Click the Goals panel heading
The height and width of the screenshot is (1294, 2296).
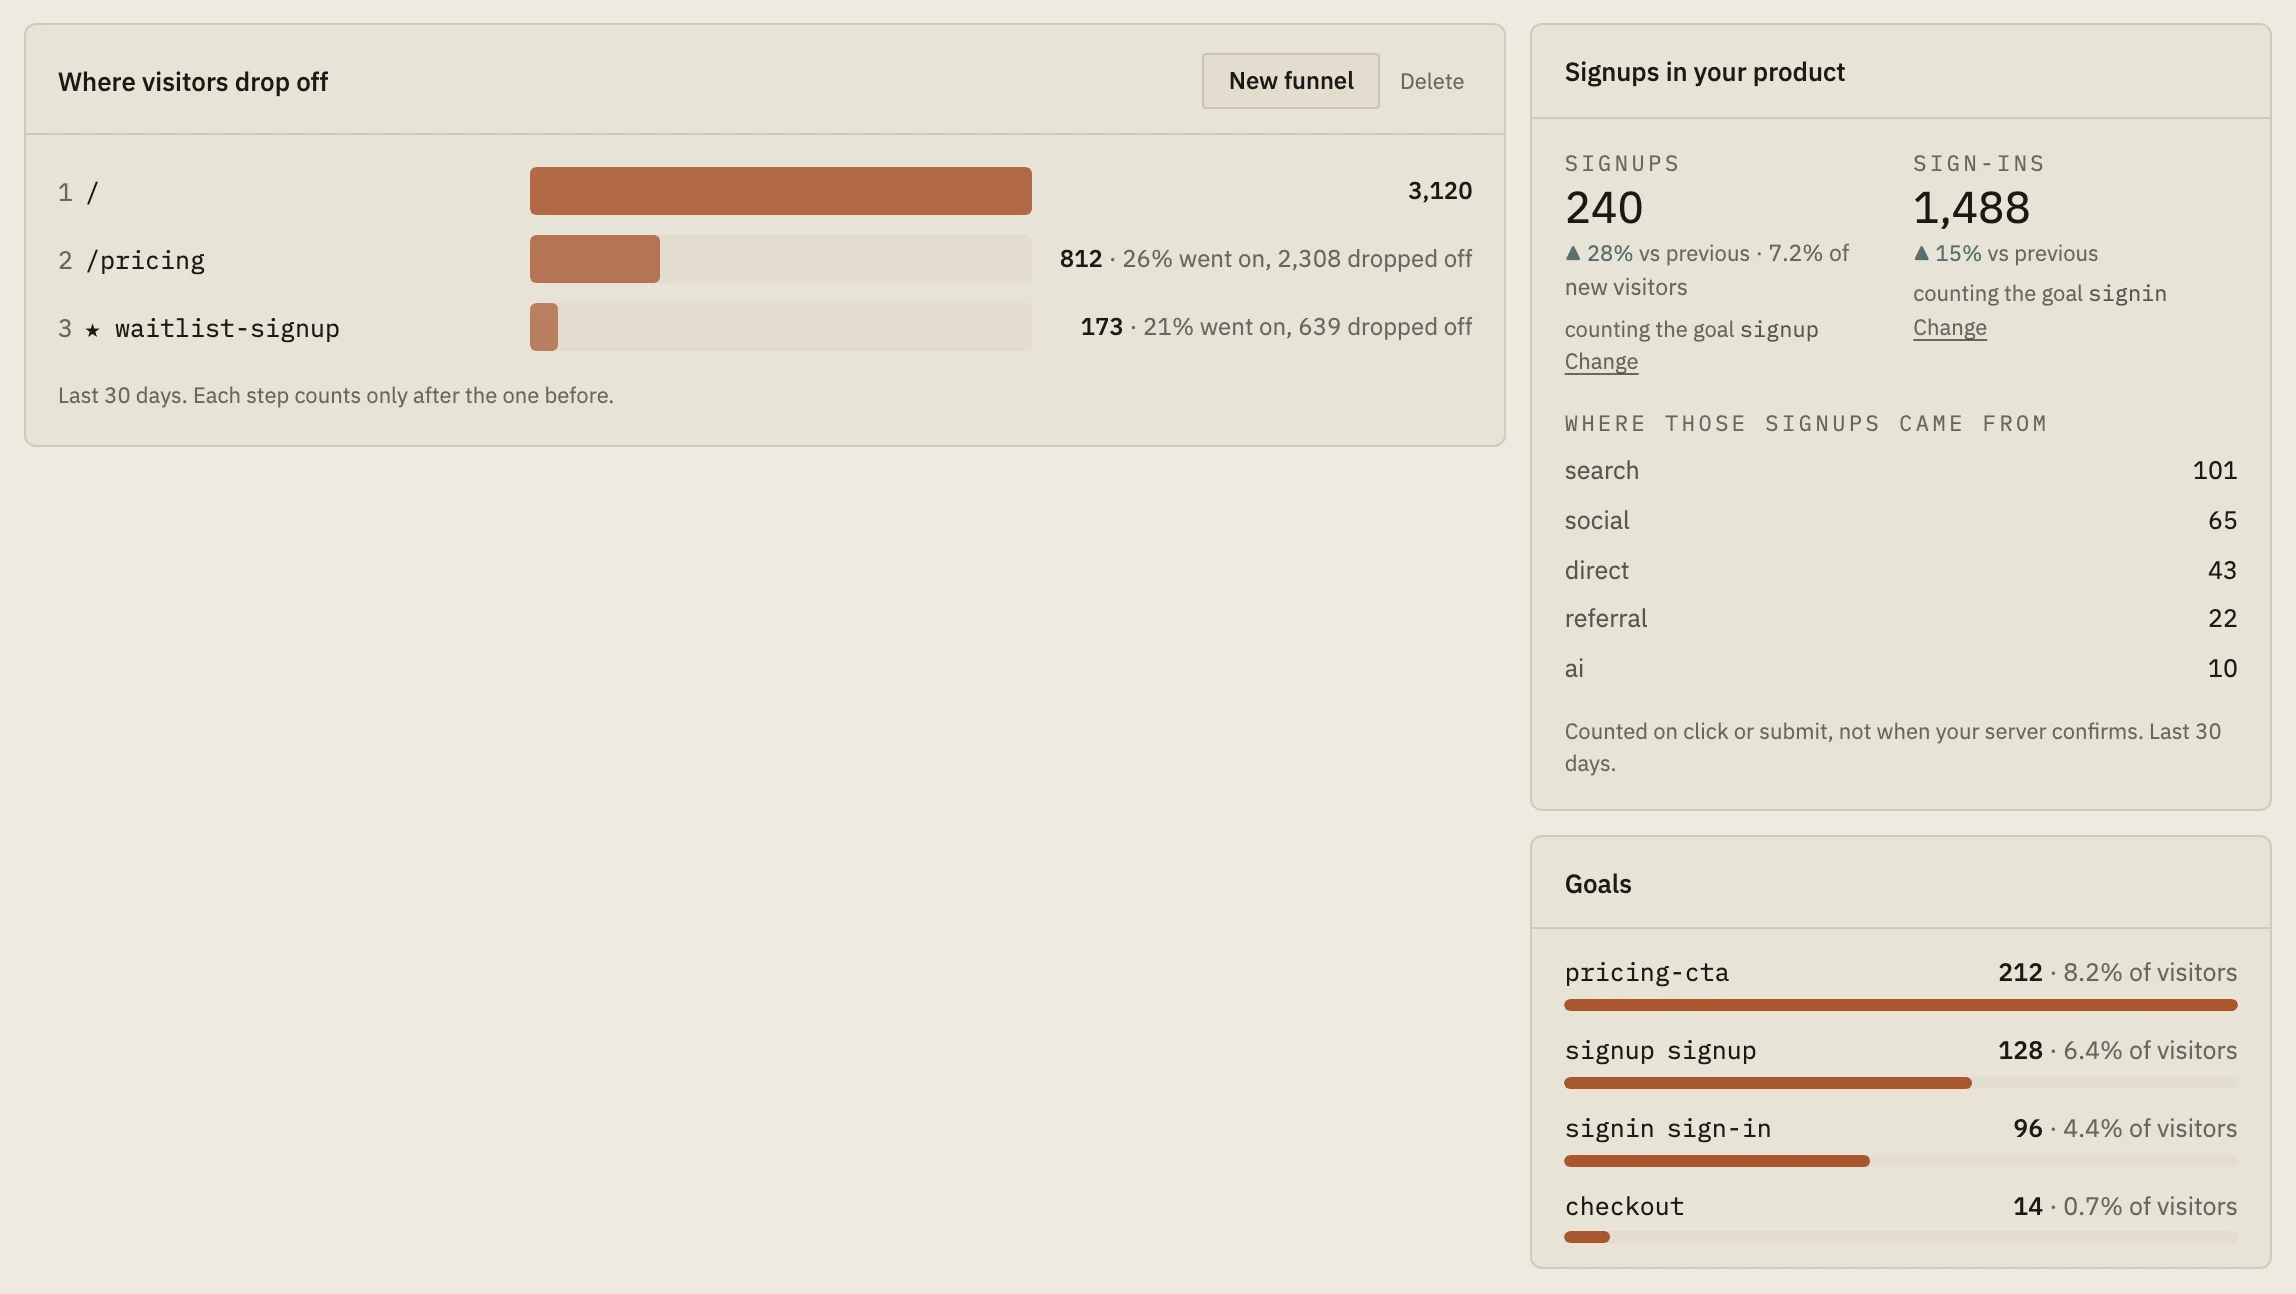1597,884
